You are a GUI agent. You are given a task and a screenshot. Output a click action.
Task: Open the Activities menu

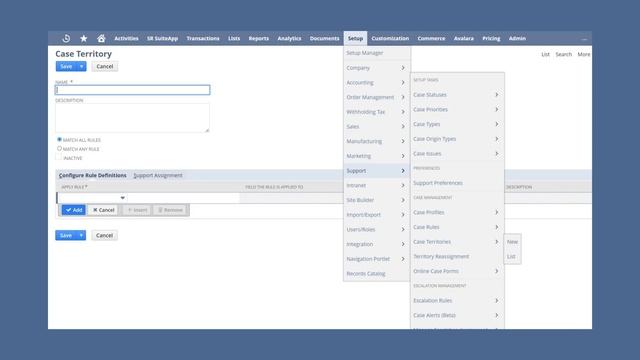click(x=126, y=38)
